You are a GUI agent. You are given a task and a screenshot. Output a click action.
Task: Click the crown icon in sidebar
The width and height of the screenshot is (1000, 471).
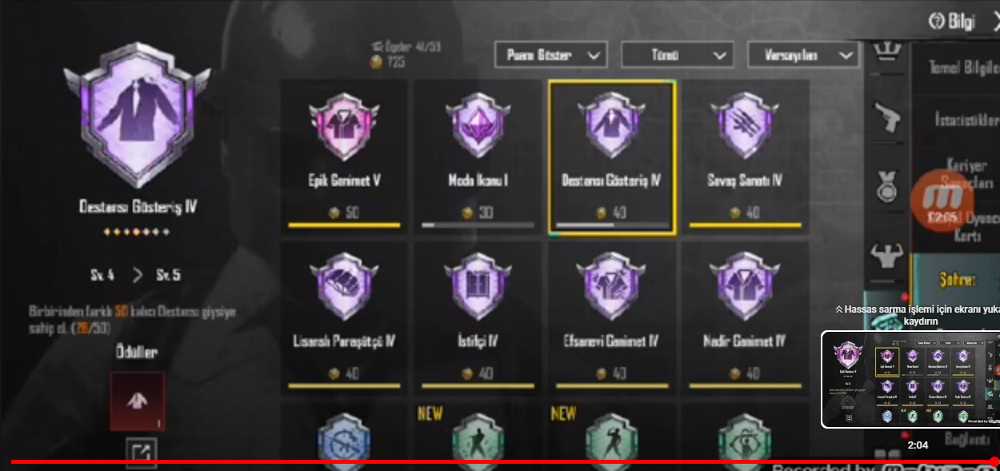(x=886, y=52)
